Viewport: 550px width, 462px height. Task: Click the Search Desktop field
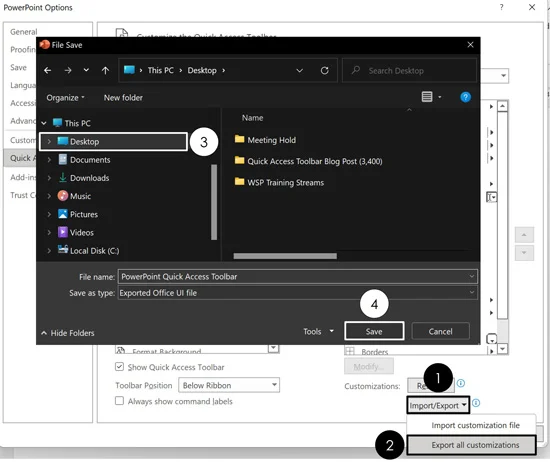pyautogui.click(x=409, y=71)
